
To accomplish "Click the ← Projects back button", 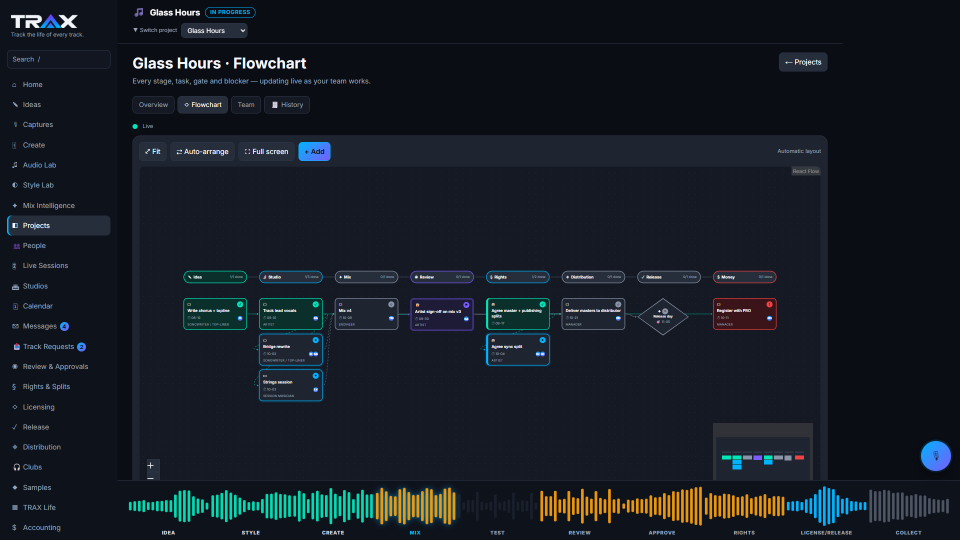I will coord(803,62).
